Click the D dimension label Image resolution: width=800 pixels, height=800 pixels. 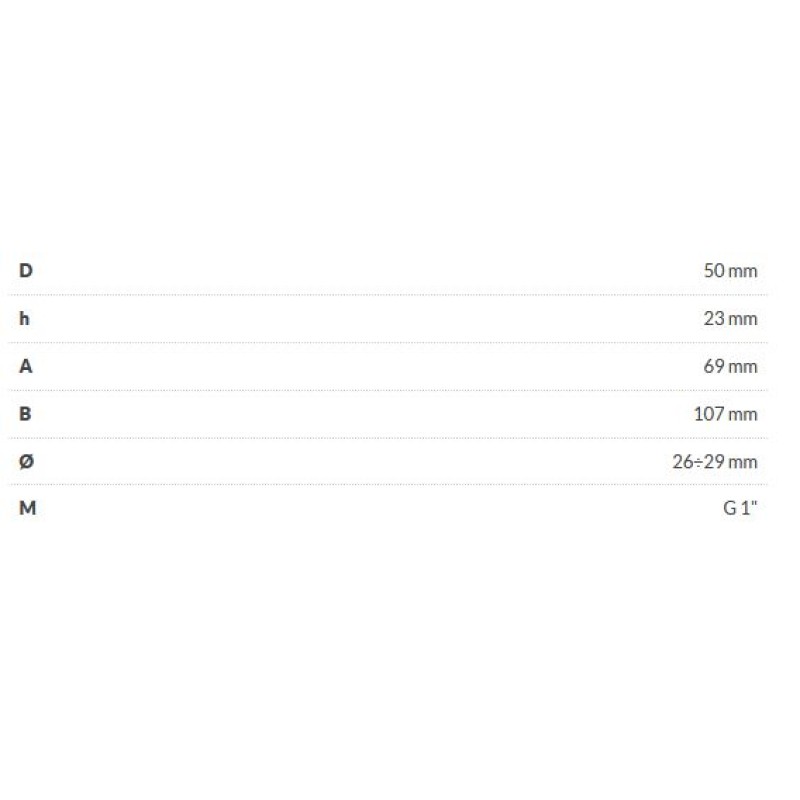[x=26, y=270]
